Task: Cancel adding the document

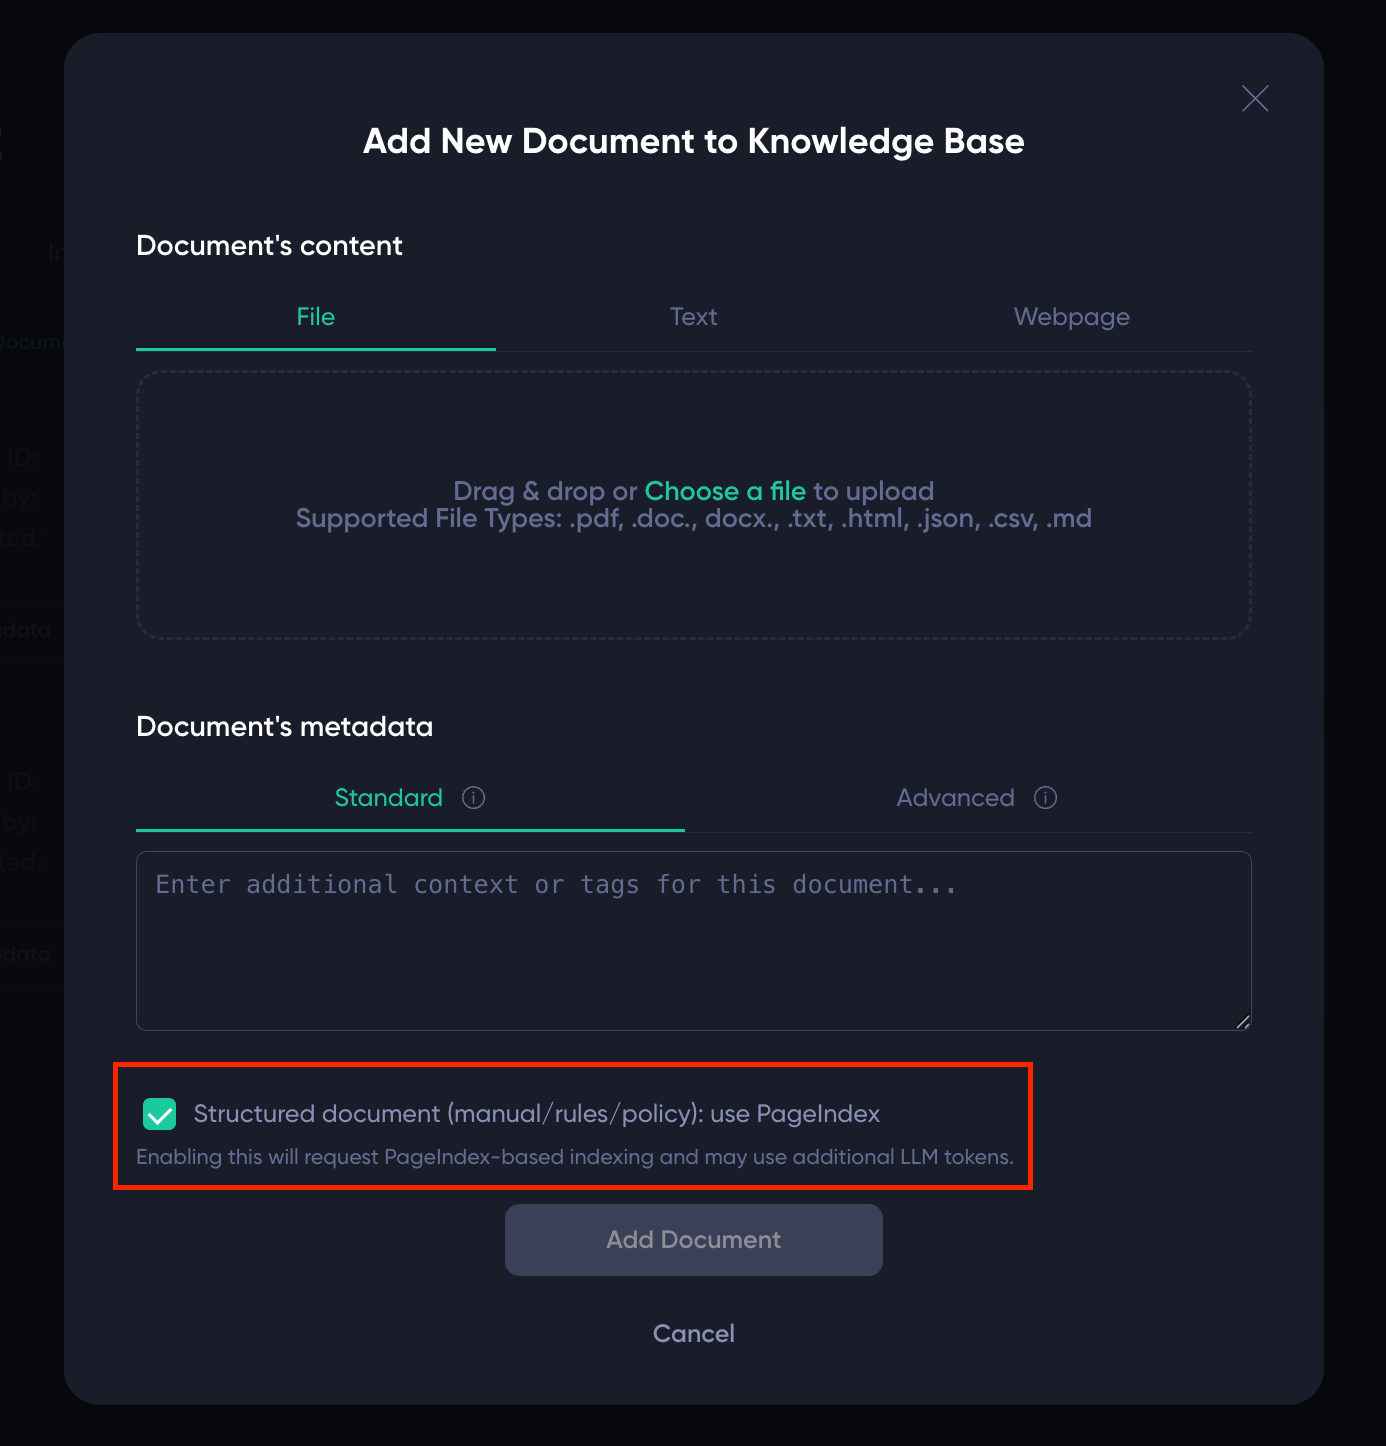Action: (x=694, y=1334)
